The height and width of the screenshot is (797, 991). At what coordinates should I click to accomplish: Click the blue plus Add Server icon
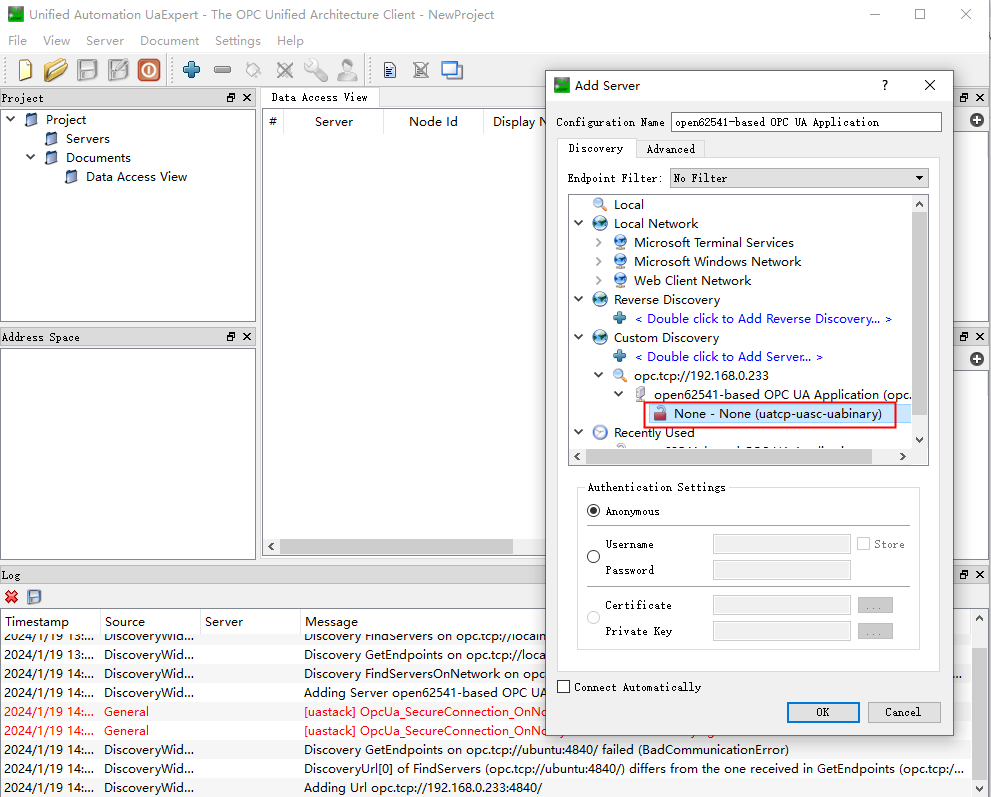(x=191, y=70)
